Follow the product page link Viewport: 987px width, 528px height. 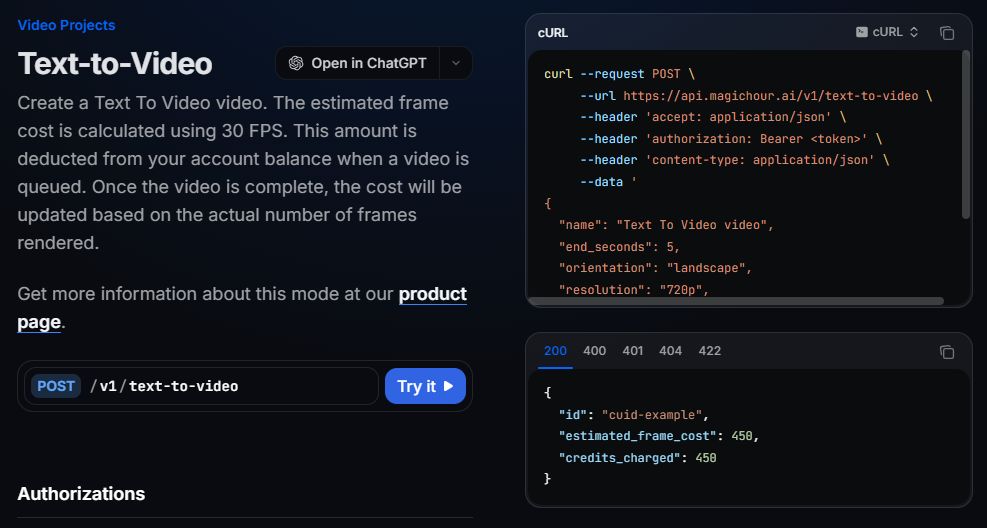point(432,294)
